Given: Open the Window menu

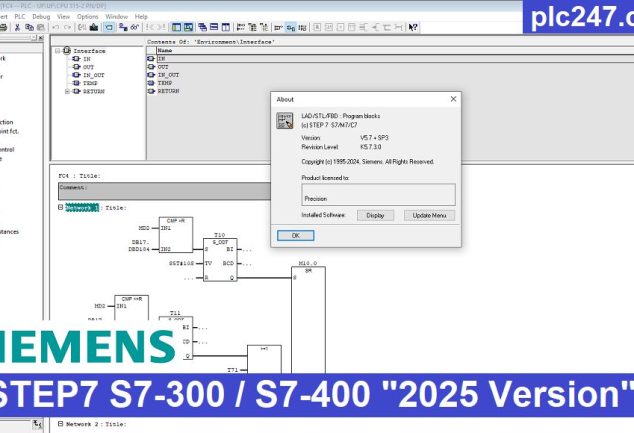Looking at the screenshot, I should pyautogui.click(x=116, y=17).
